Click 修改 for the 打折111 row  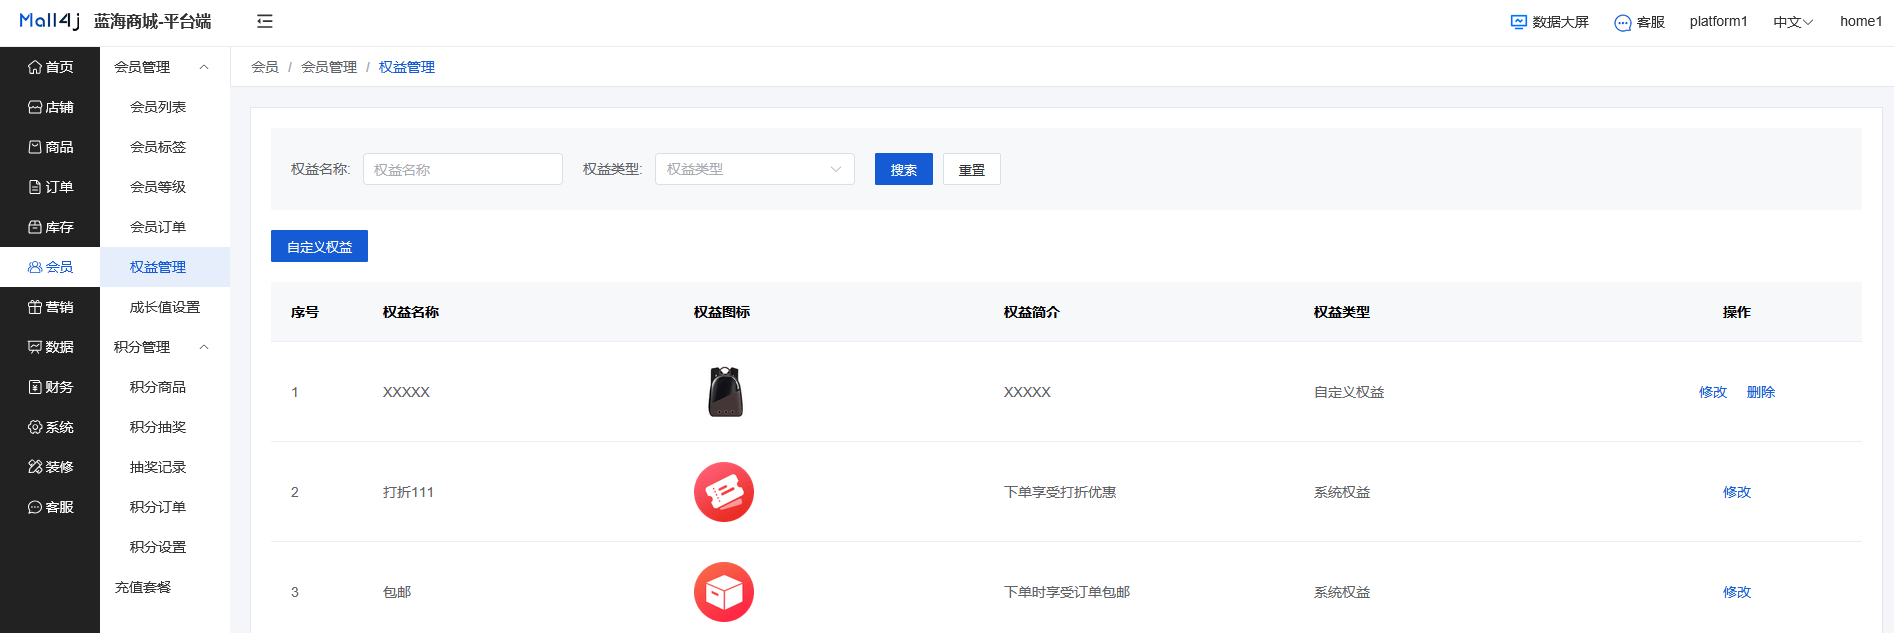coord(1737,492)
